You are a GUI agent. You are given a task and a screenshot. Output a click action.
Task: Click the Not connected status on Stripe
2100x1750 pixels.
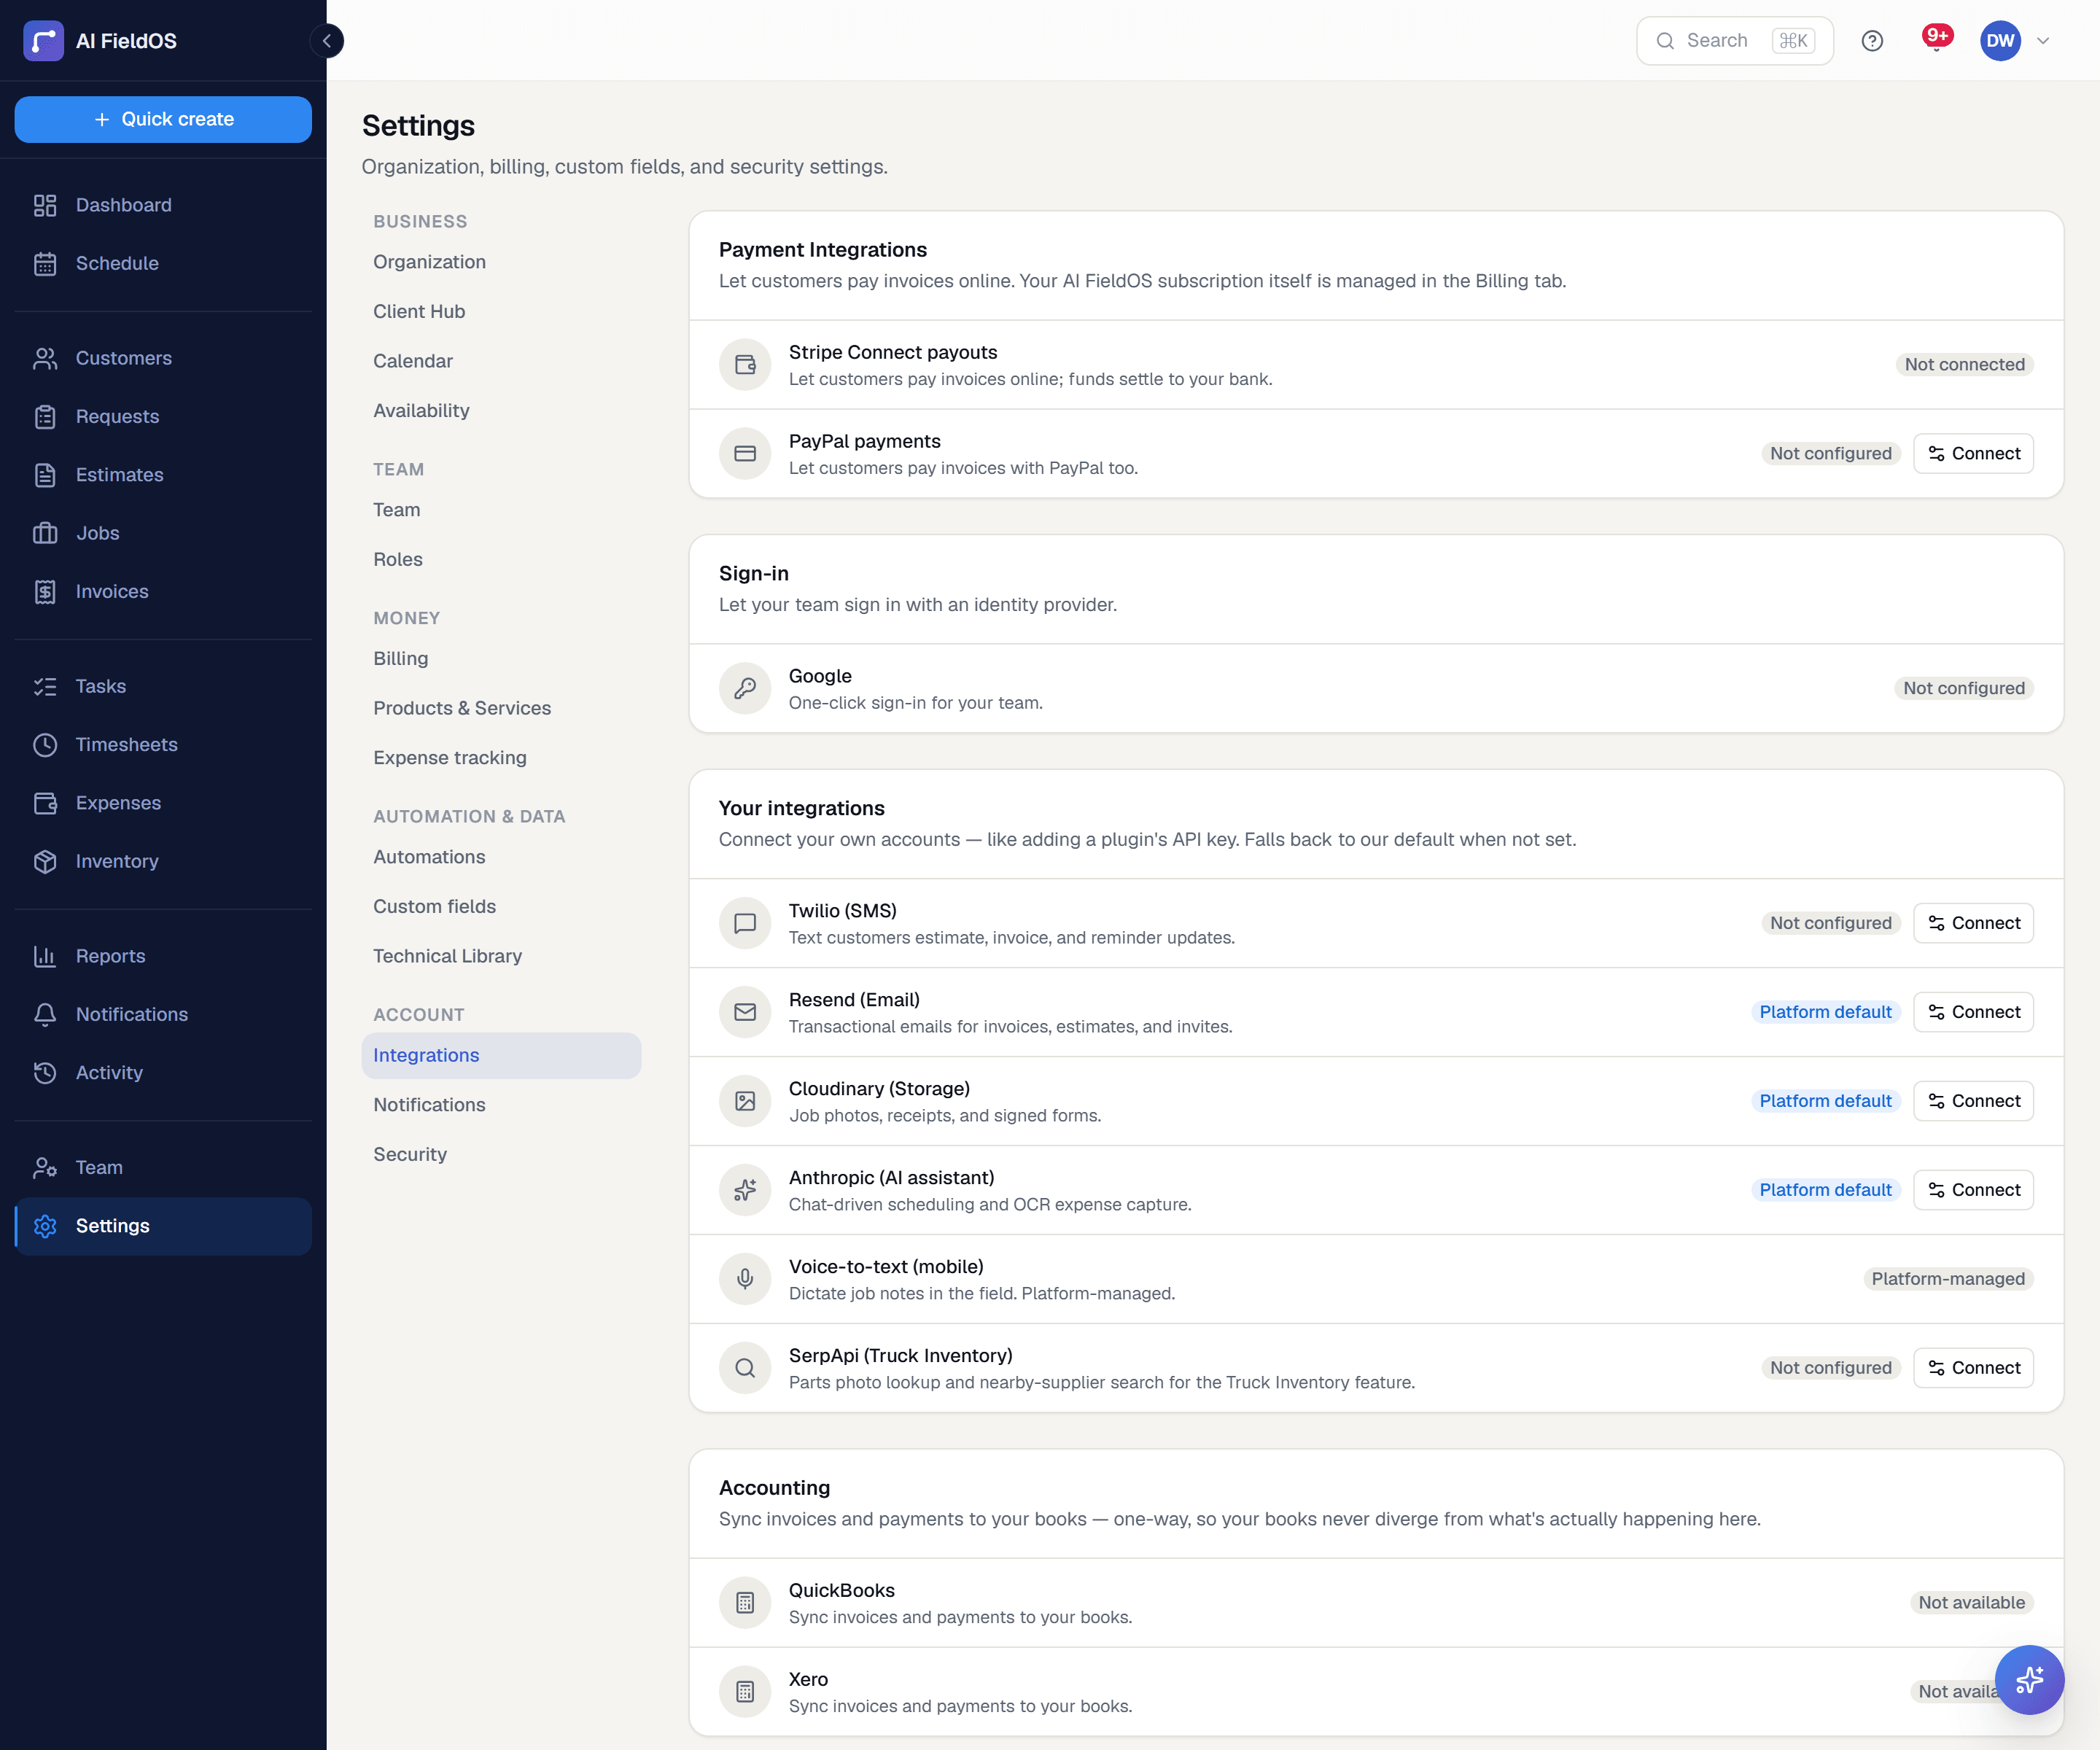click(1964, 365)
